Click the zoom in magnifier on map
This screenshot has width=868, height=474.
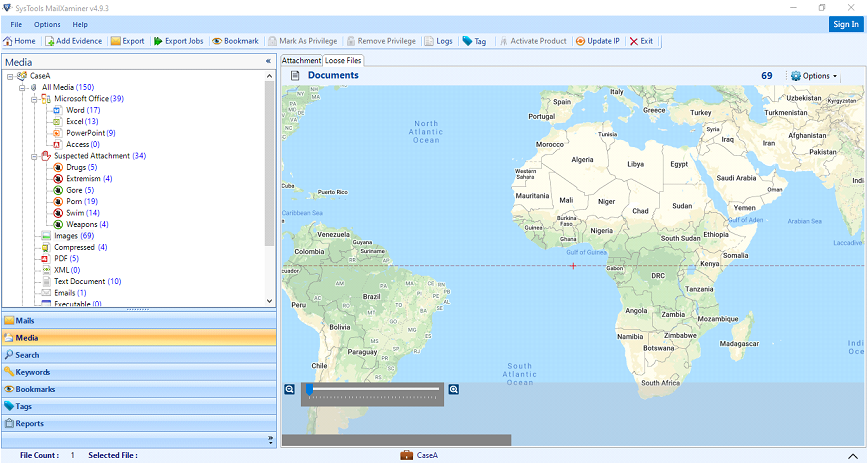tap(454, 389)
